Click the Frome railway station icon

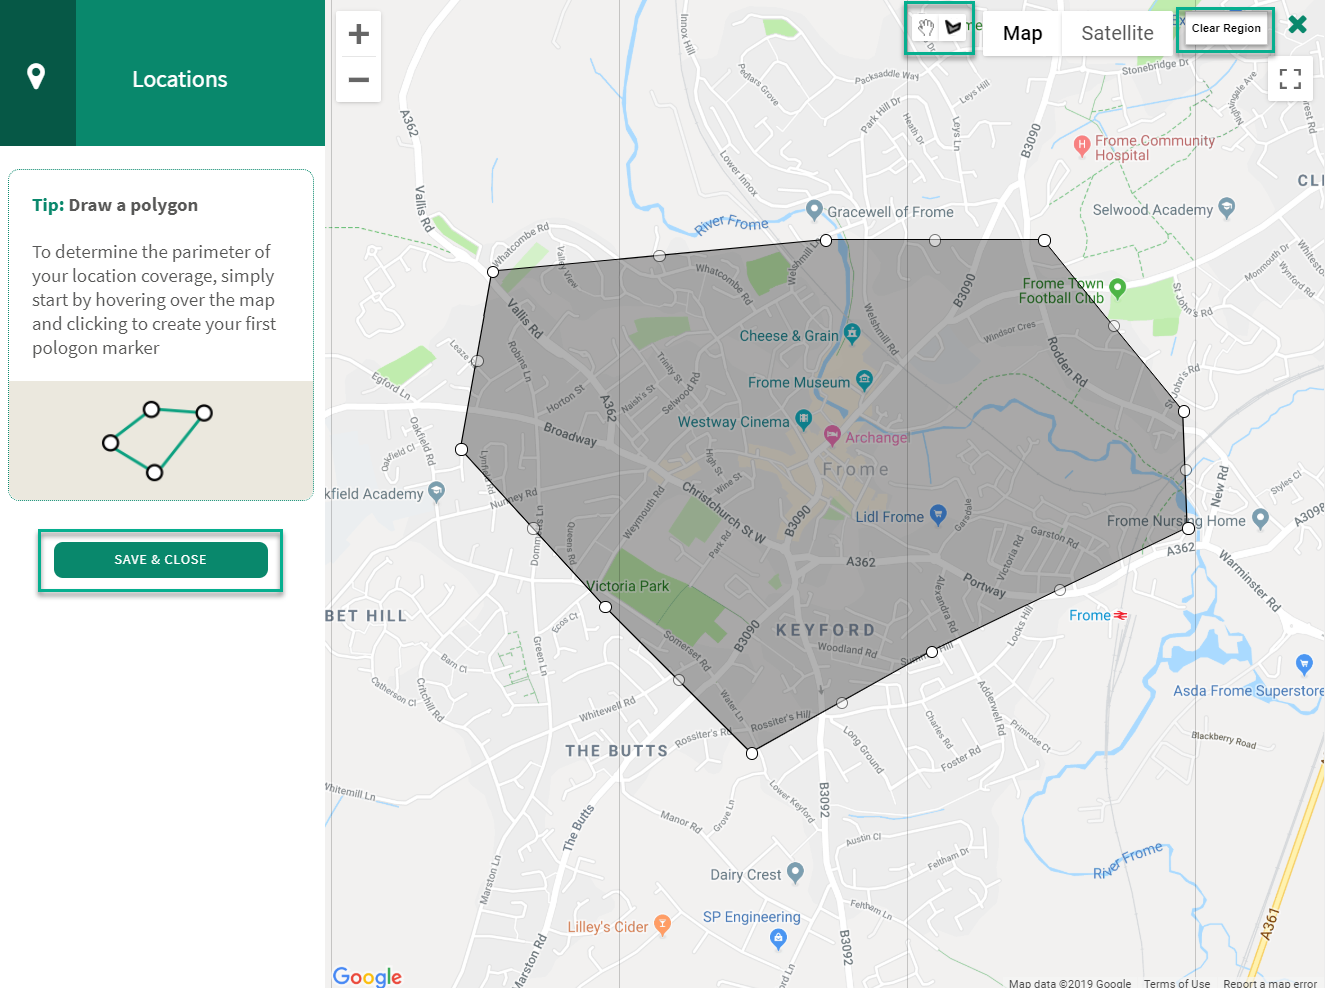1121,615
